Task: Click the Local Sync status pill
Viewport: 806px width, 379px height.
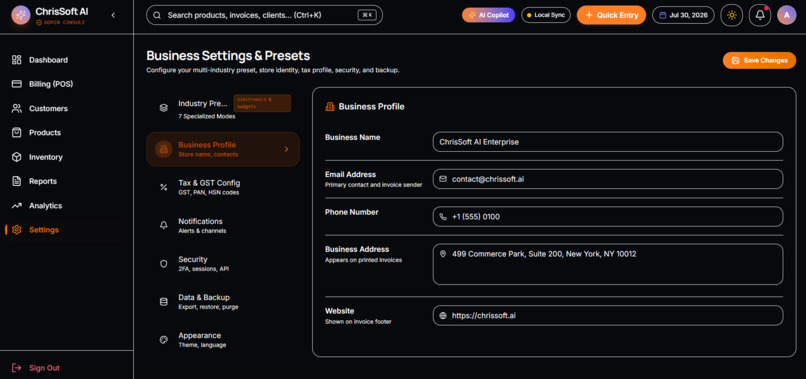Action: (546, 15)
